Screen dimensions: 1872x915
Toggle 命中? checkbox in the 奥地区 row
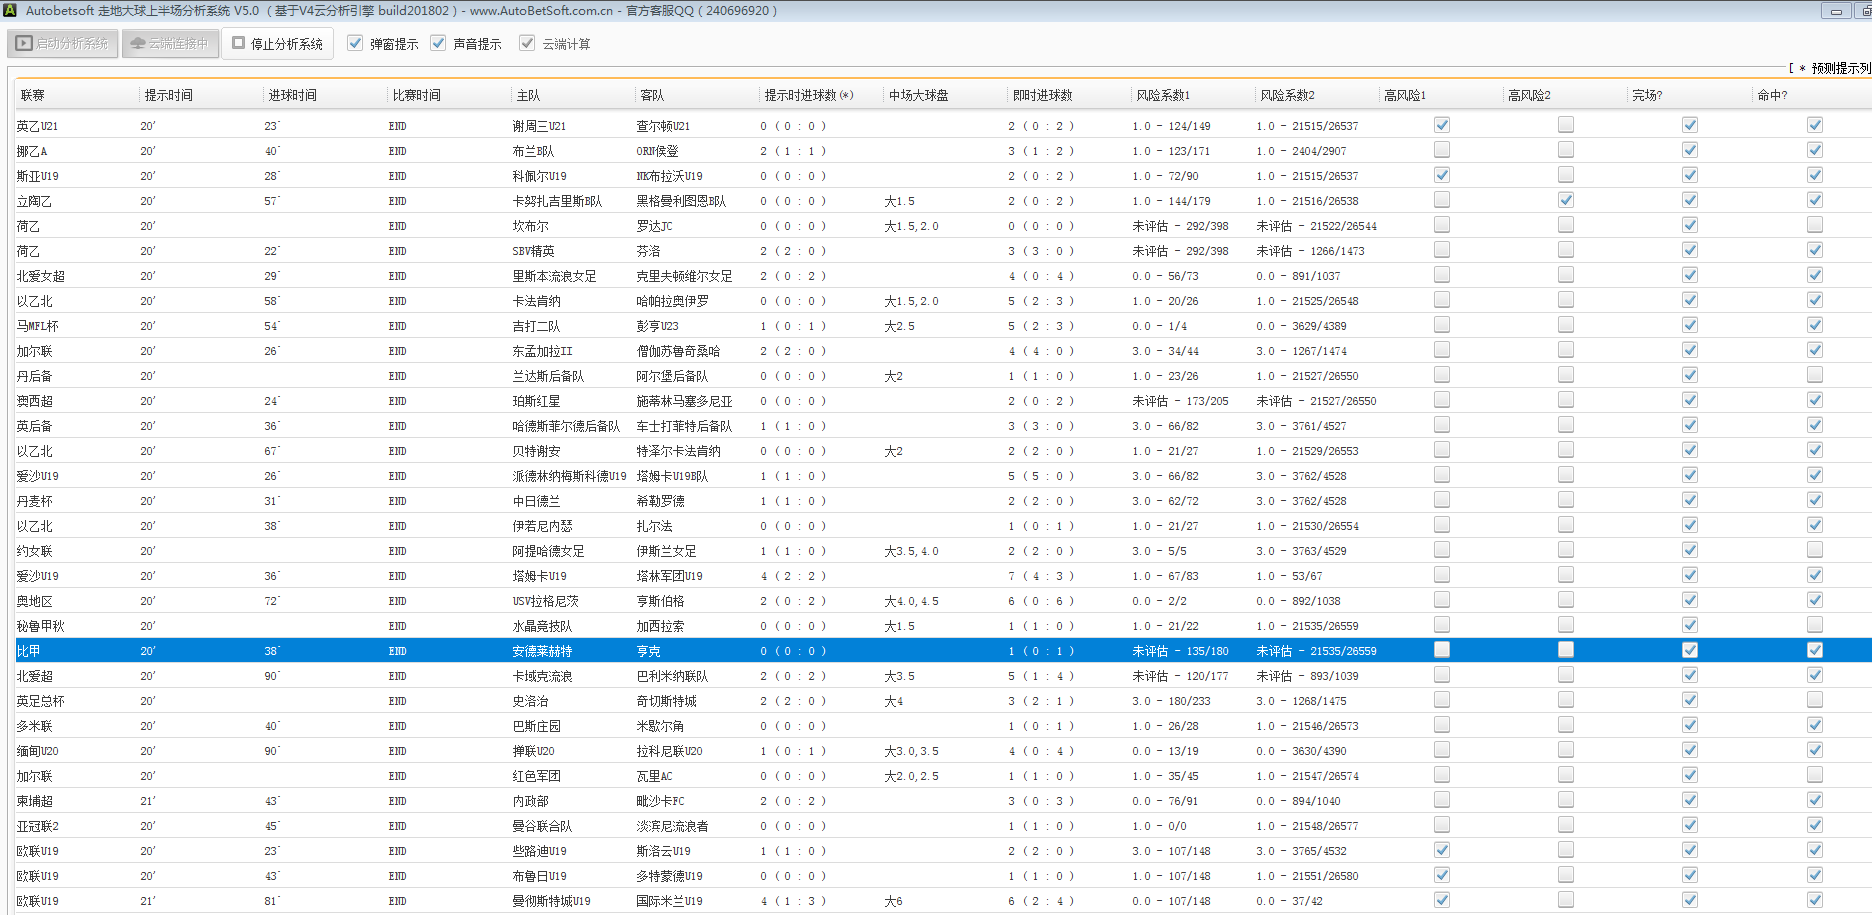pyautogui.click(x=1815, y=600)
